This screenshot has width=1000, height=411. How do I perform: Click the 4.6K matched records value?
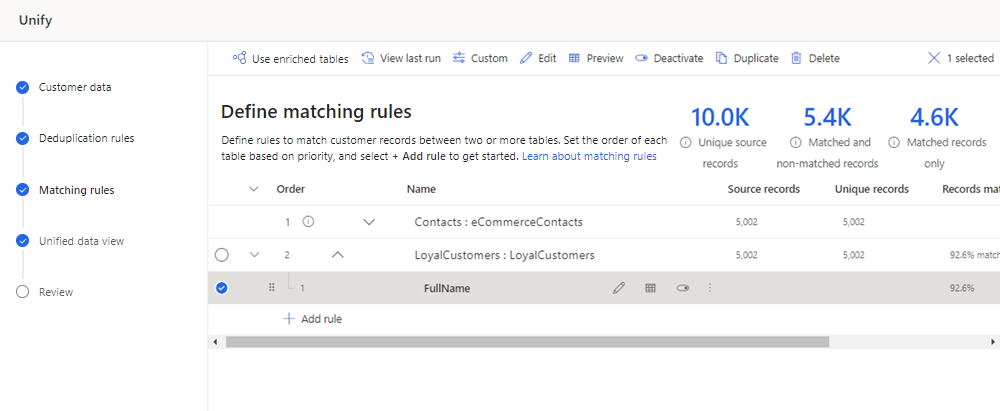coord(934,117)
